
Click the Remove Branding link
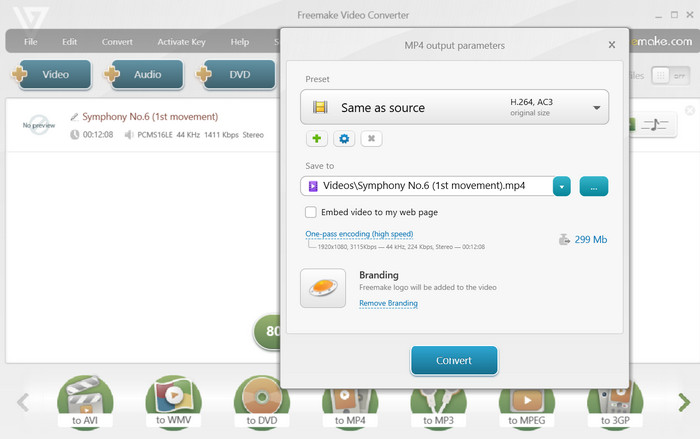(388, 303)
